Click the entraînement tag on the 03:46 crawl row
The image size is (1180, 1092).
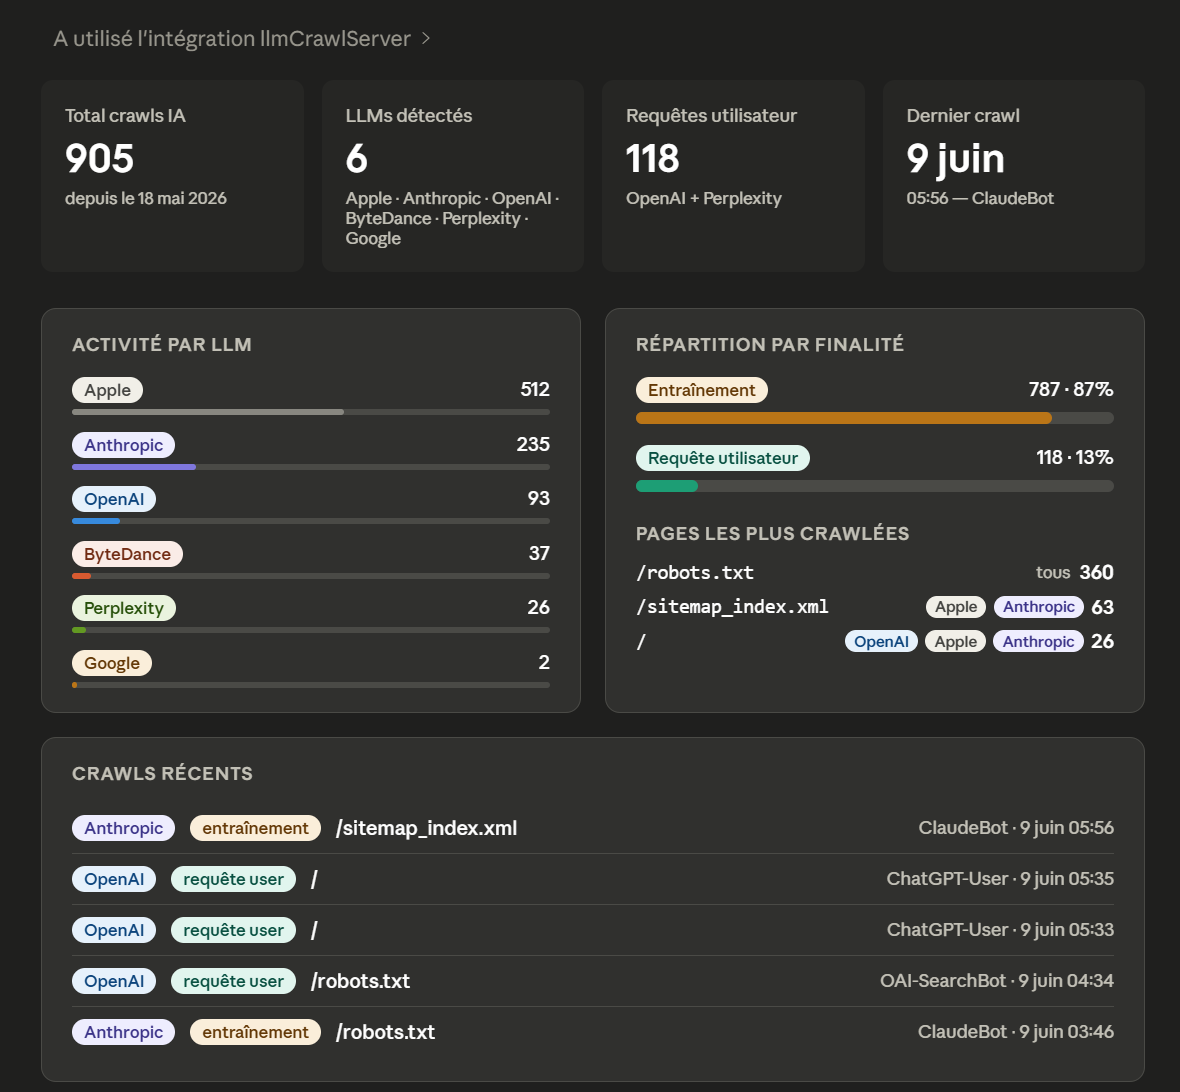click(x=255, y=1032)
